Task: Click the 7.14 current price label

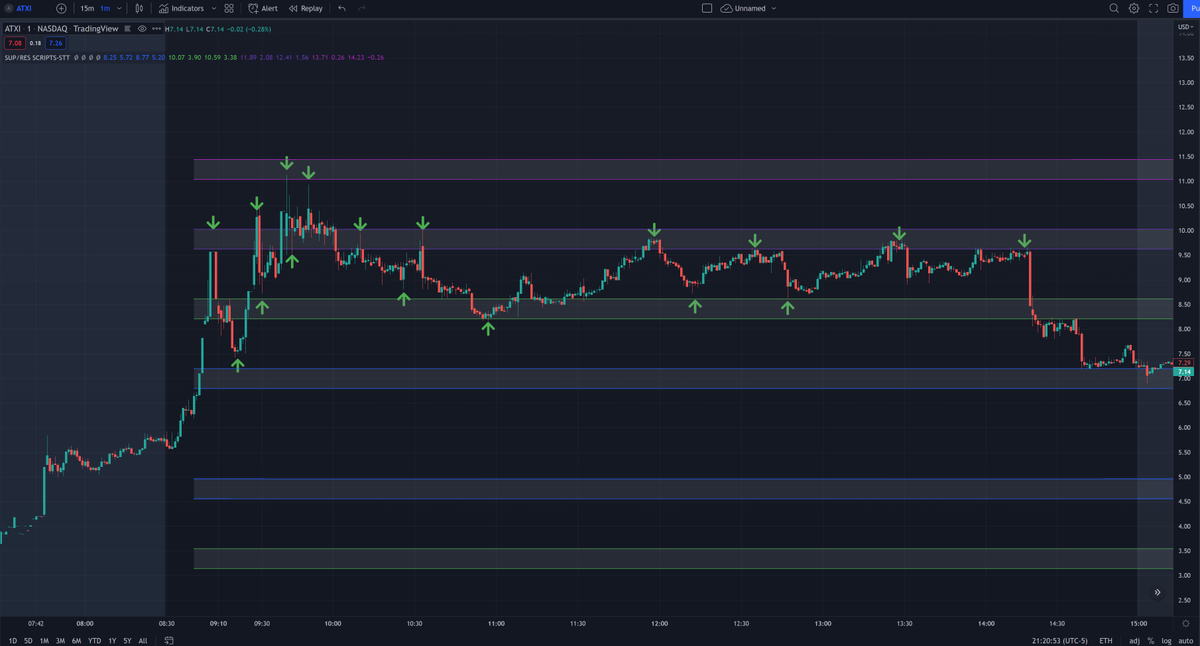Action: click(1185, 371)
